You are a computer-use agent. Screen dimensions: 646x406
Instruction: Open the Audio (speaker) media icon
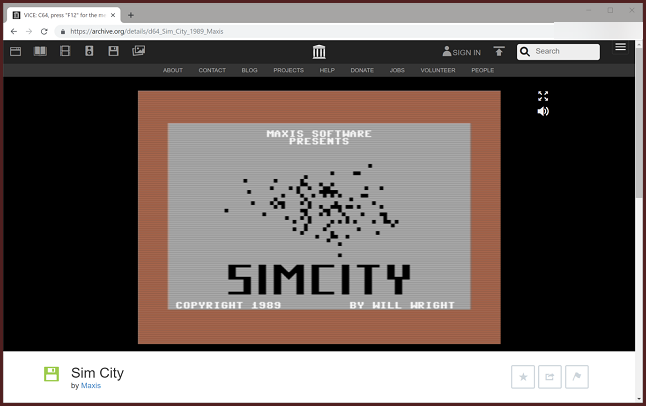[89, 51]
